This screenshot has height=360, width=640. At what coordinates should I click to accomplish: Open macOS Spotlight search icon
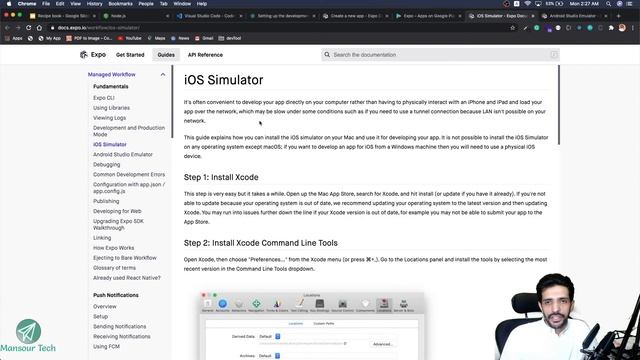click(609, 4)
